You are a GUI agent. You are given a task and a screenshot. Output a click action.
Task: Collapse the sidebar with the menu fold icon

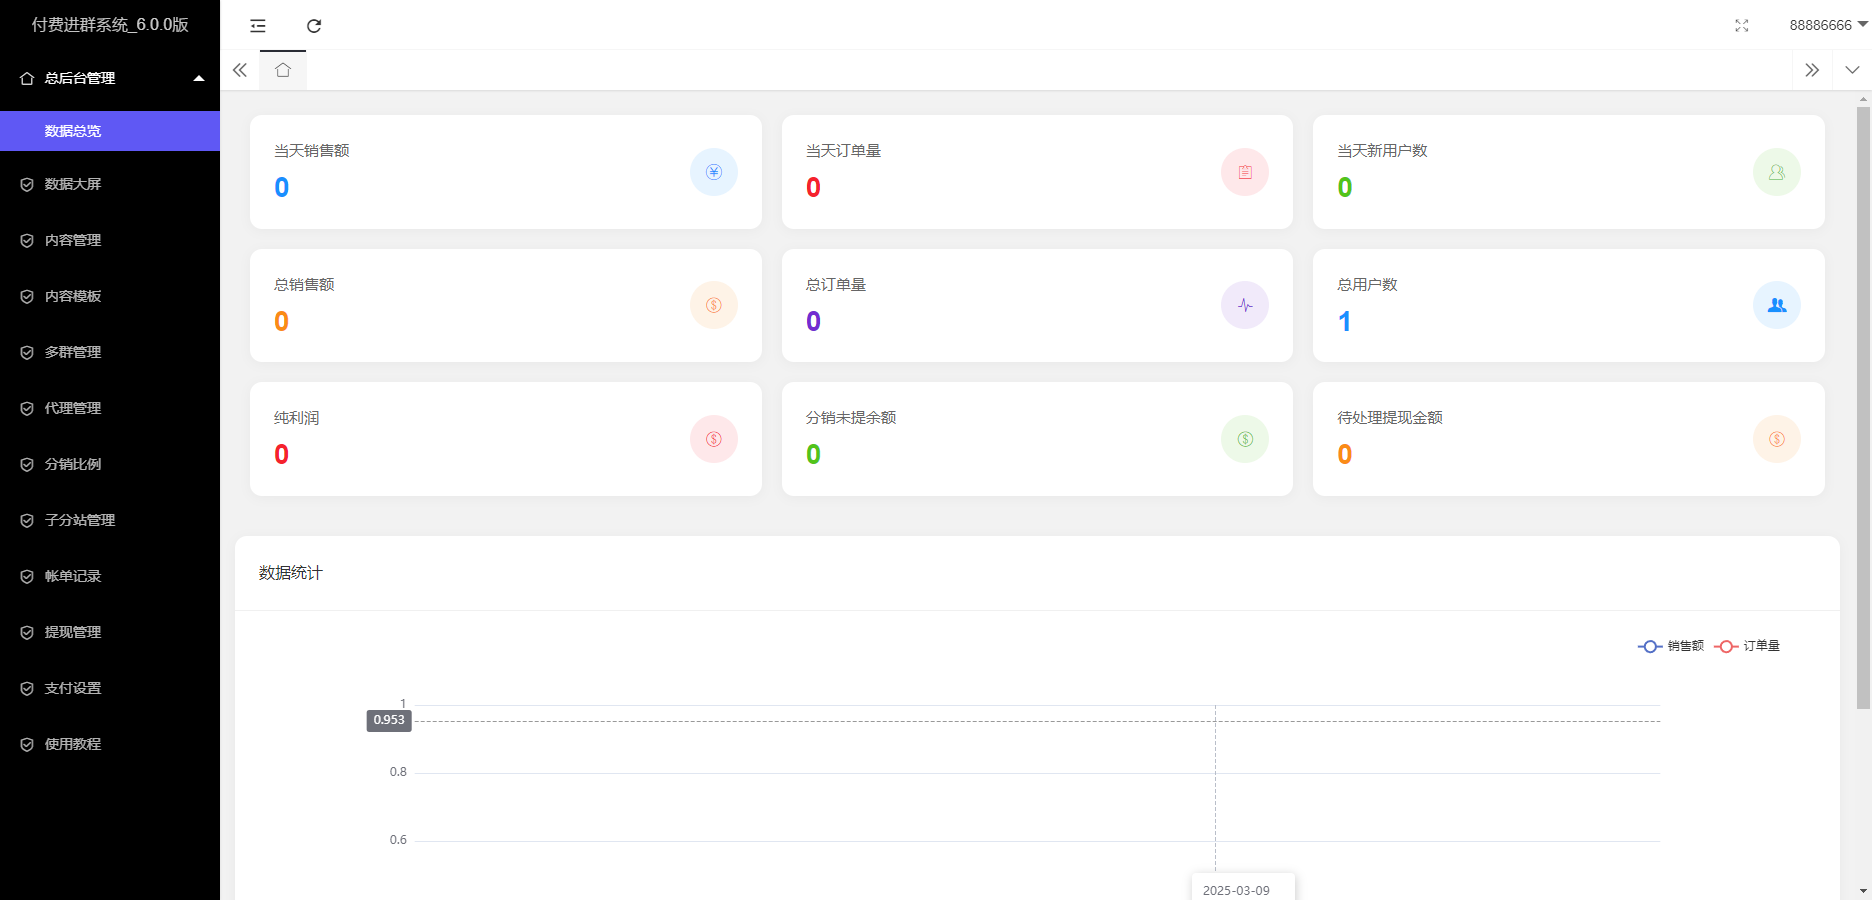tap(258, 26)
